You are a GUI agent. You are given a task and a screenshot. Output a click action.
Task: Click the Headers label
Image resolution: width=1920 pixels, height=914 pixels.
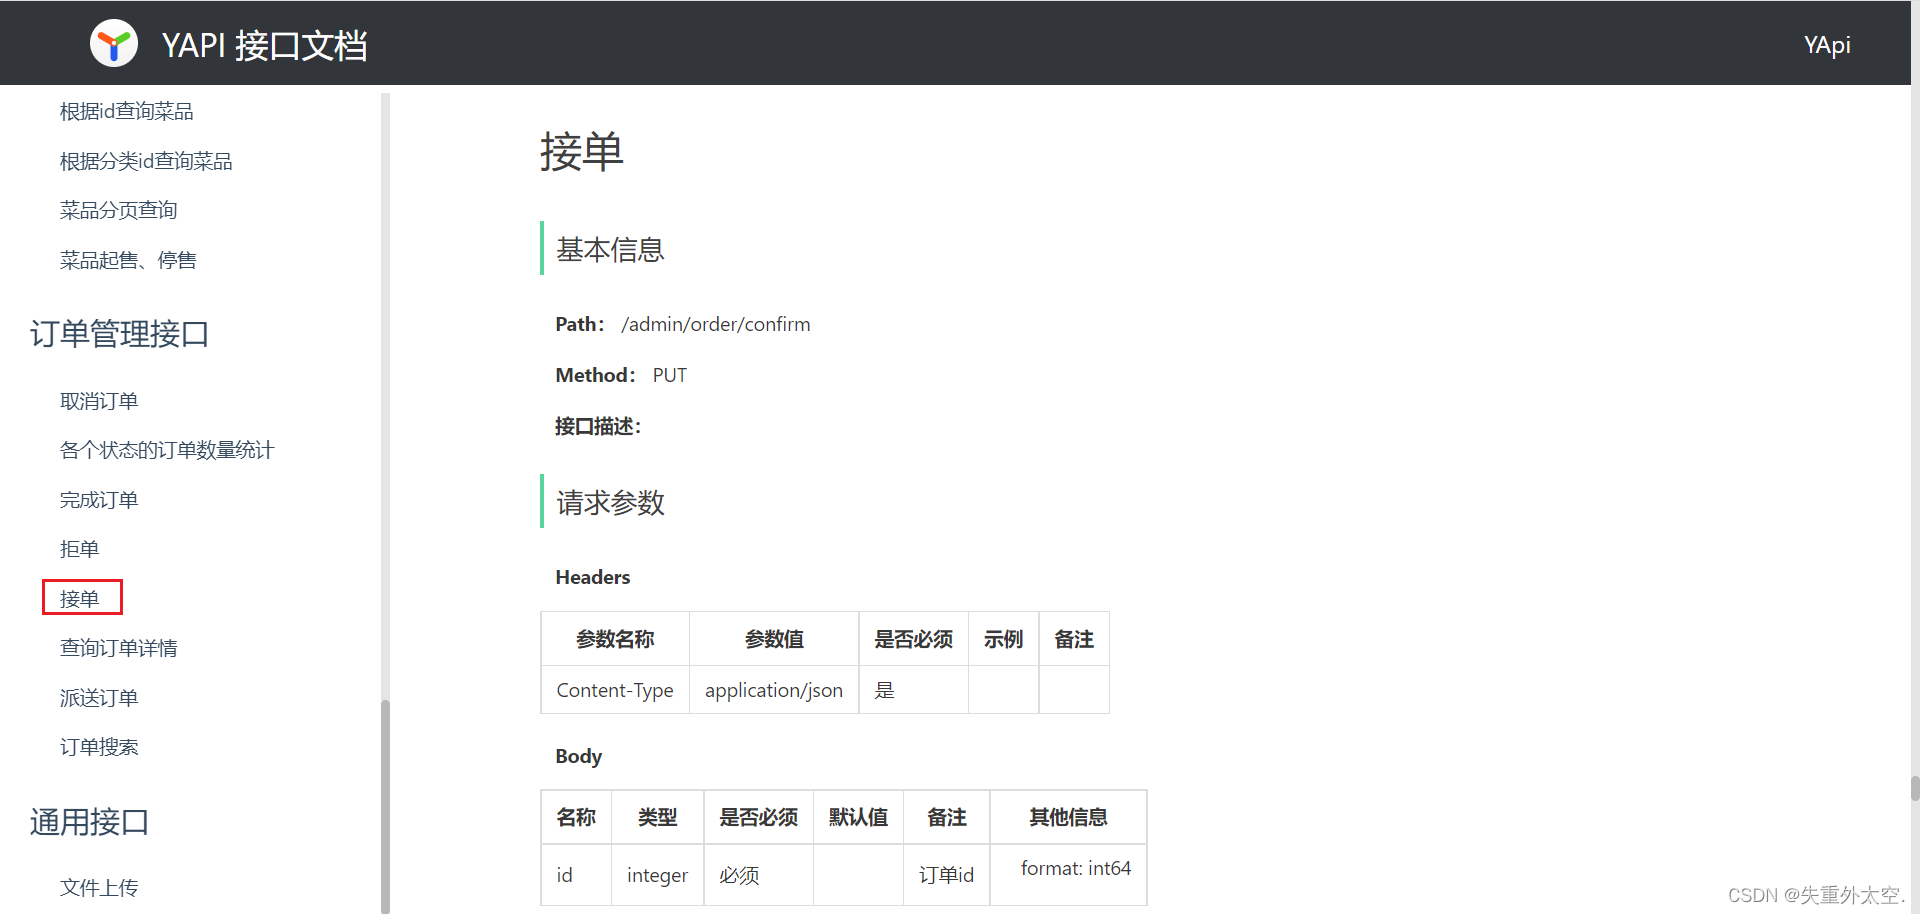592,577
